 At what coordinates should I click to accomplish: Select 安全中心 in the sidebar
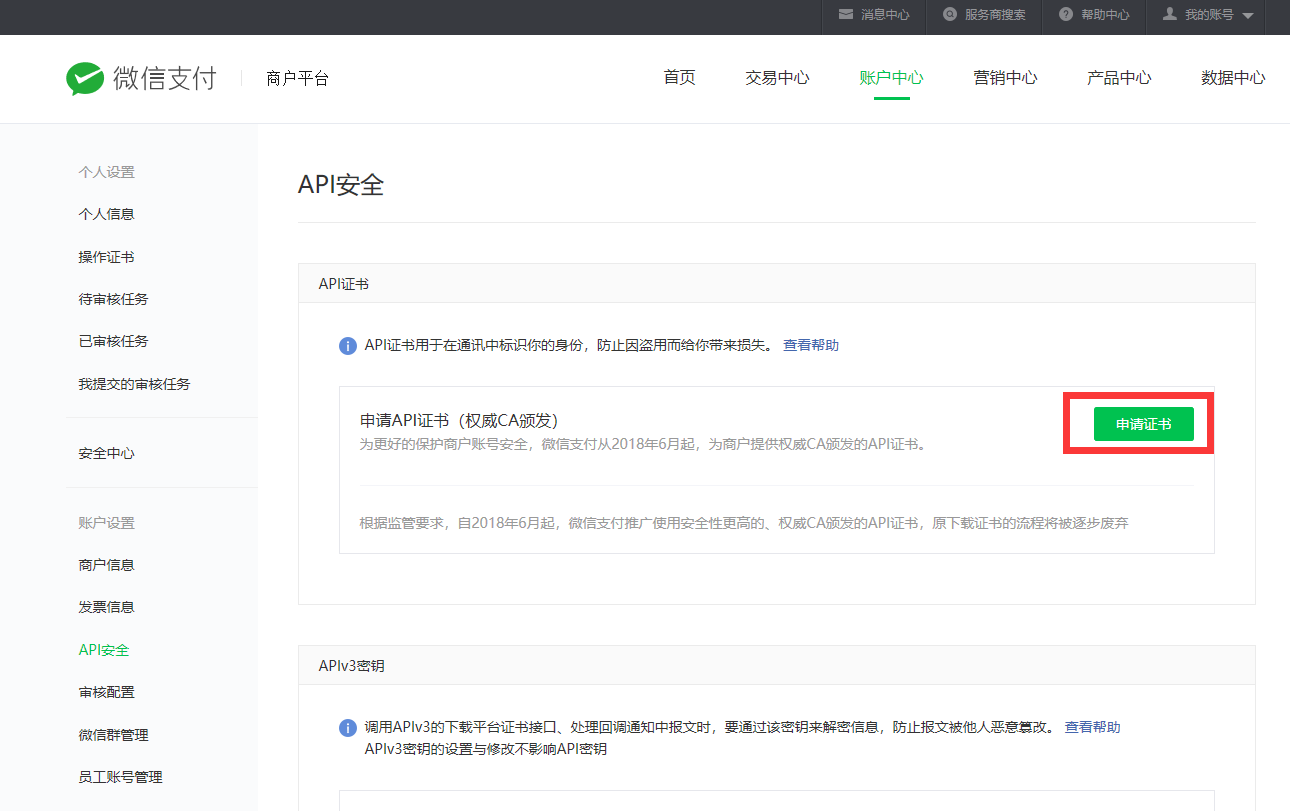click(x=106, y=453)
